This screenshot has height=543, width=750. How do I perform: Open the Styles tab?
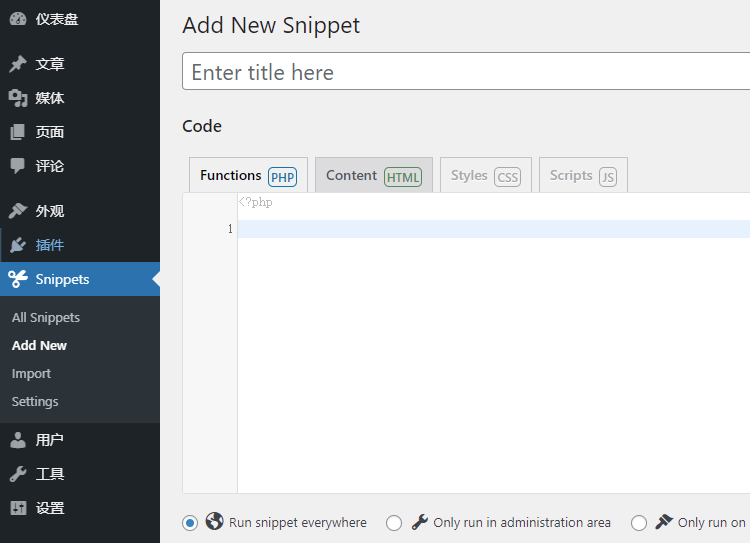(x=486, y=175)
